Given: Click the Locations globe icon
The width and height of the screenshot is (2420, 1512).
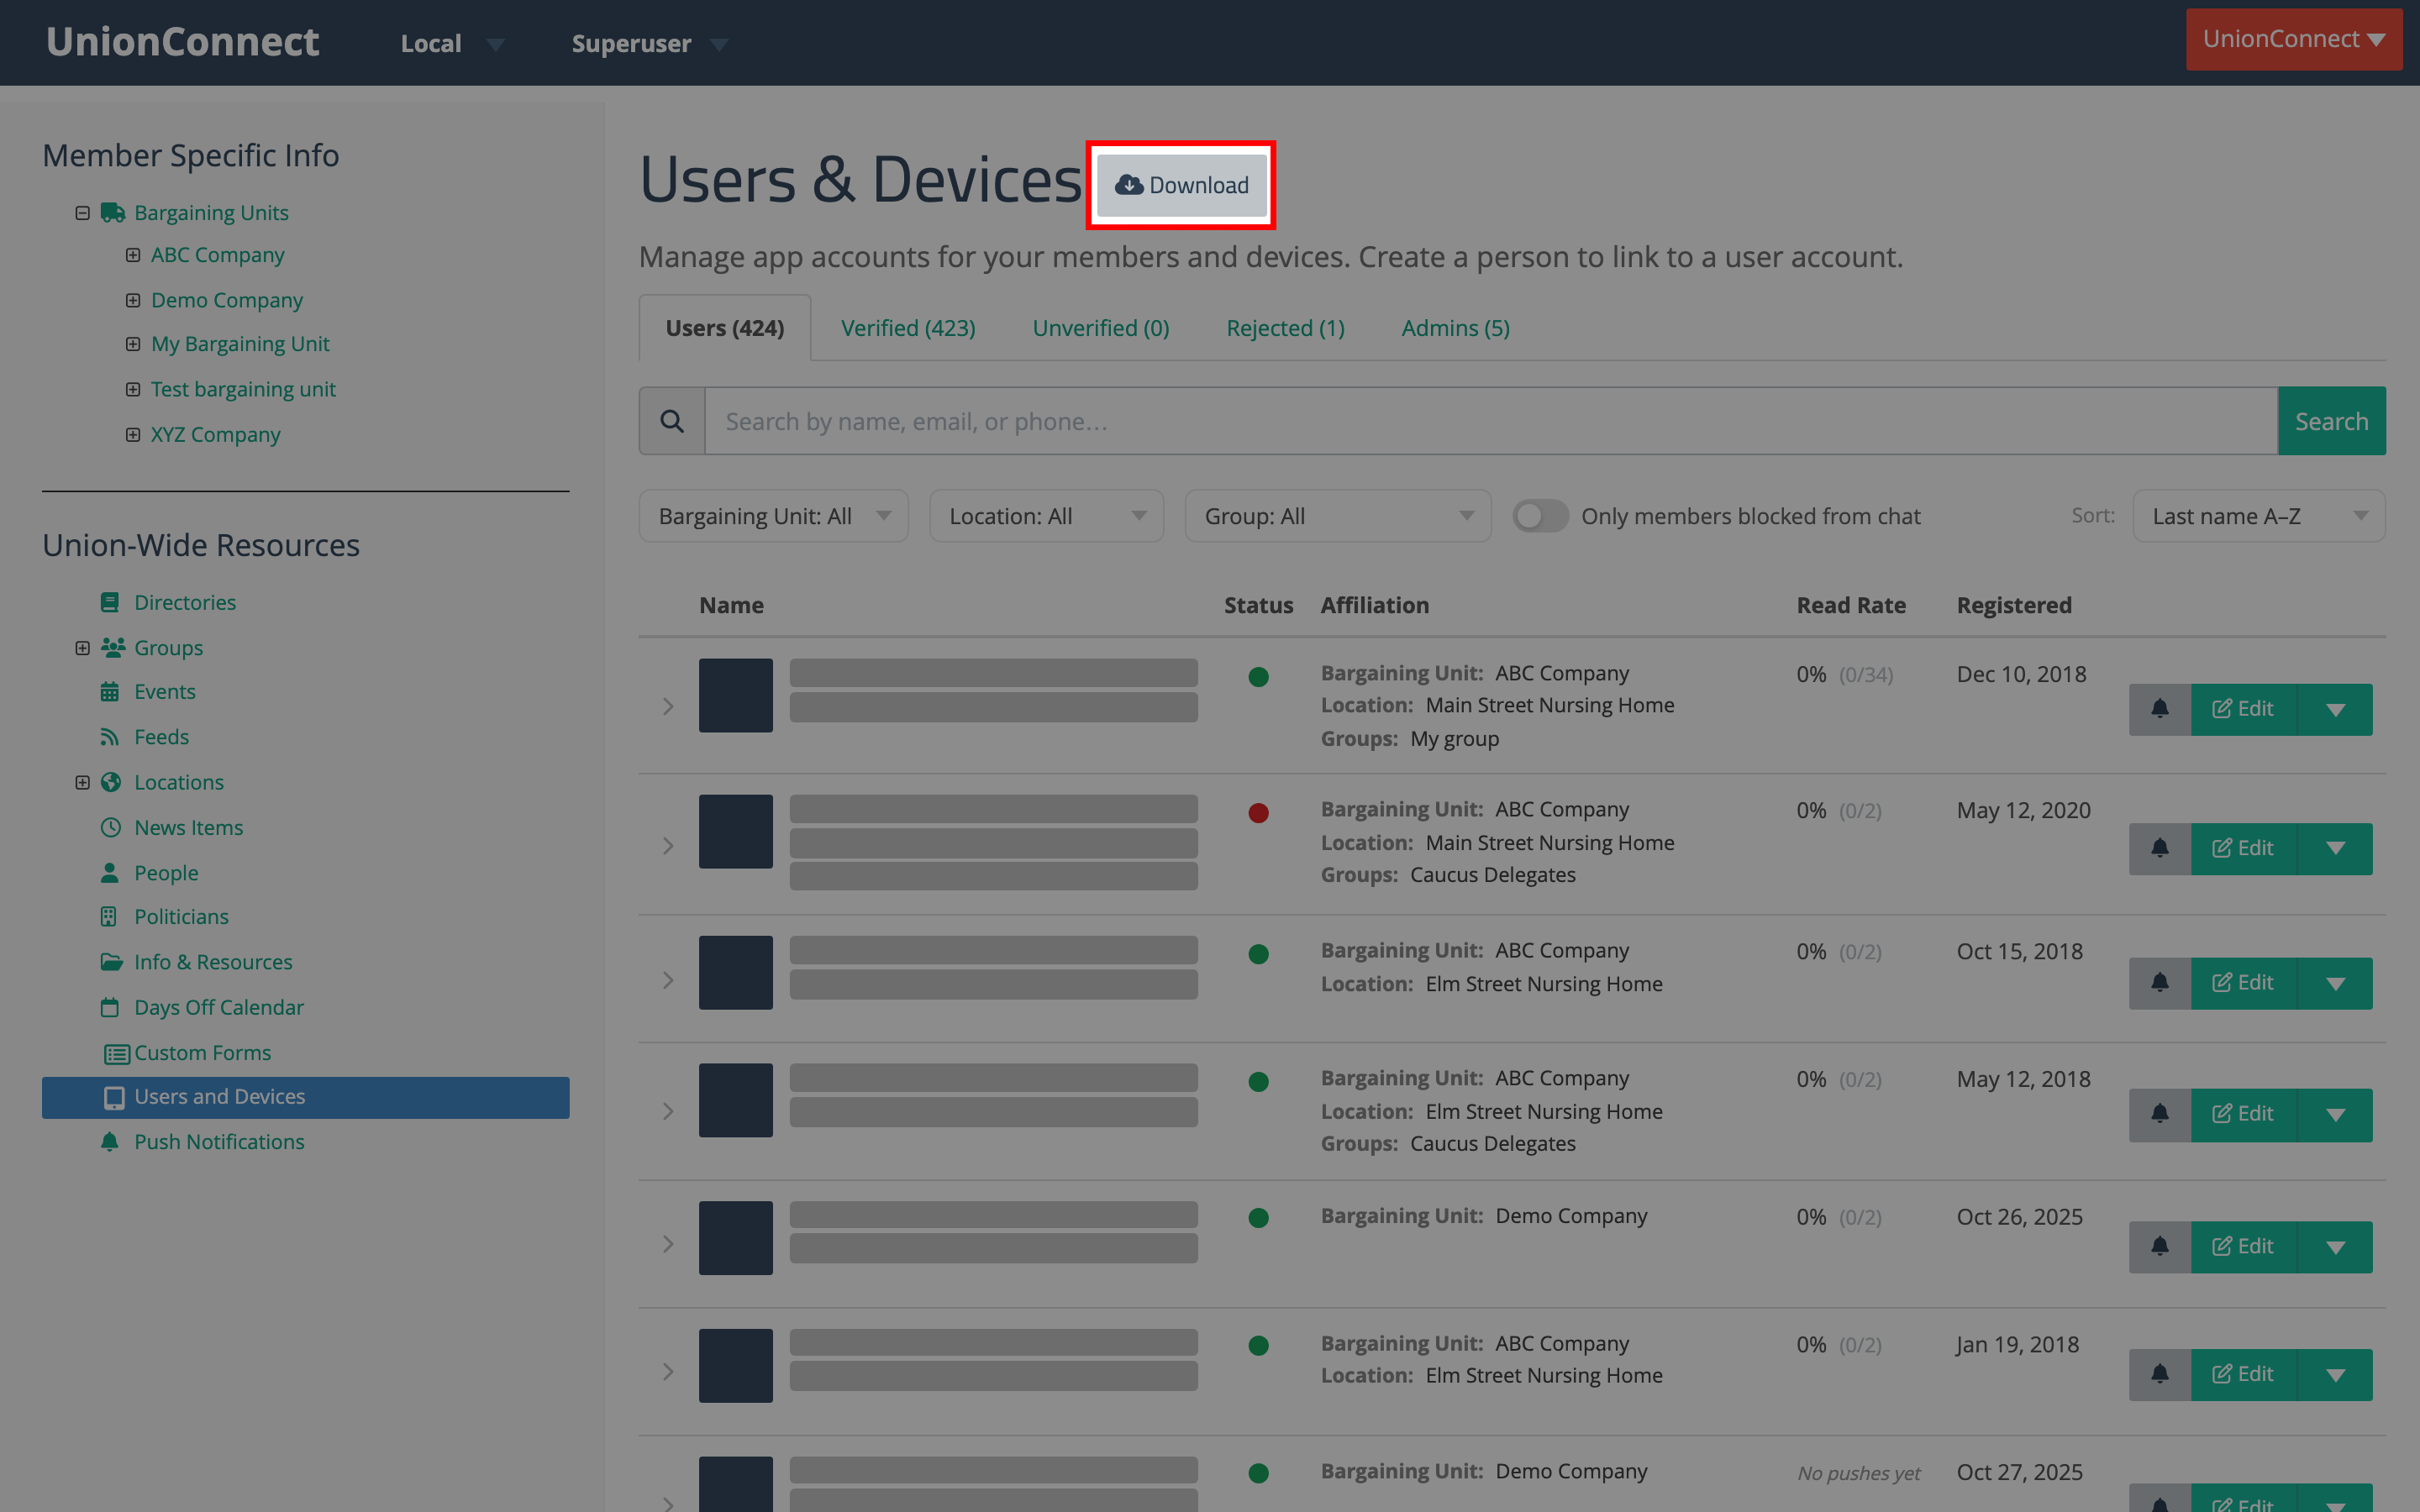Looking at the screenshot, I should pyautogui.click(x=111, y=782).
